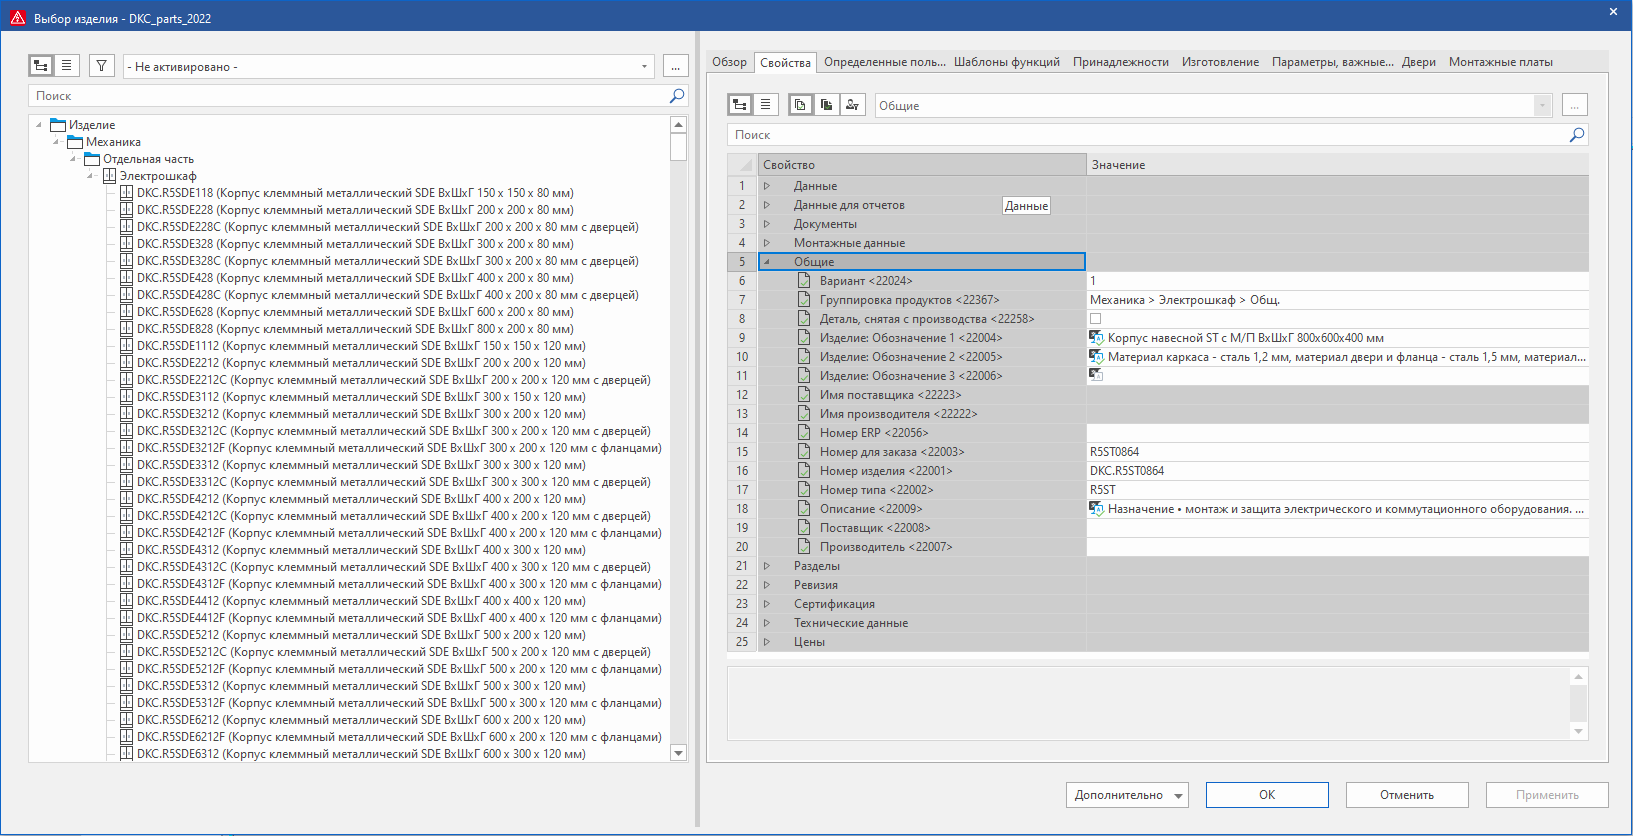The image size is (1633, 836).
Task: Switch left panel to list view
Action: click(66, 66)
